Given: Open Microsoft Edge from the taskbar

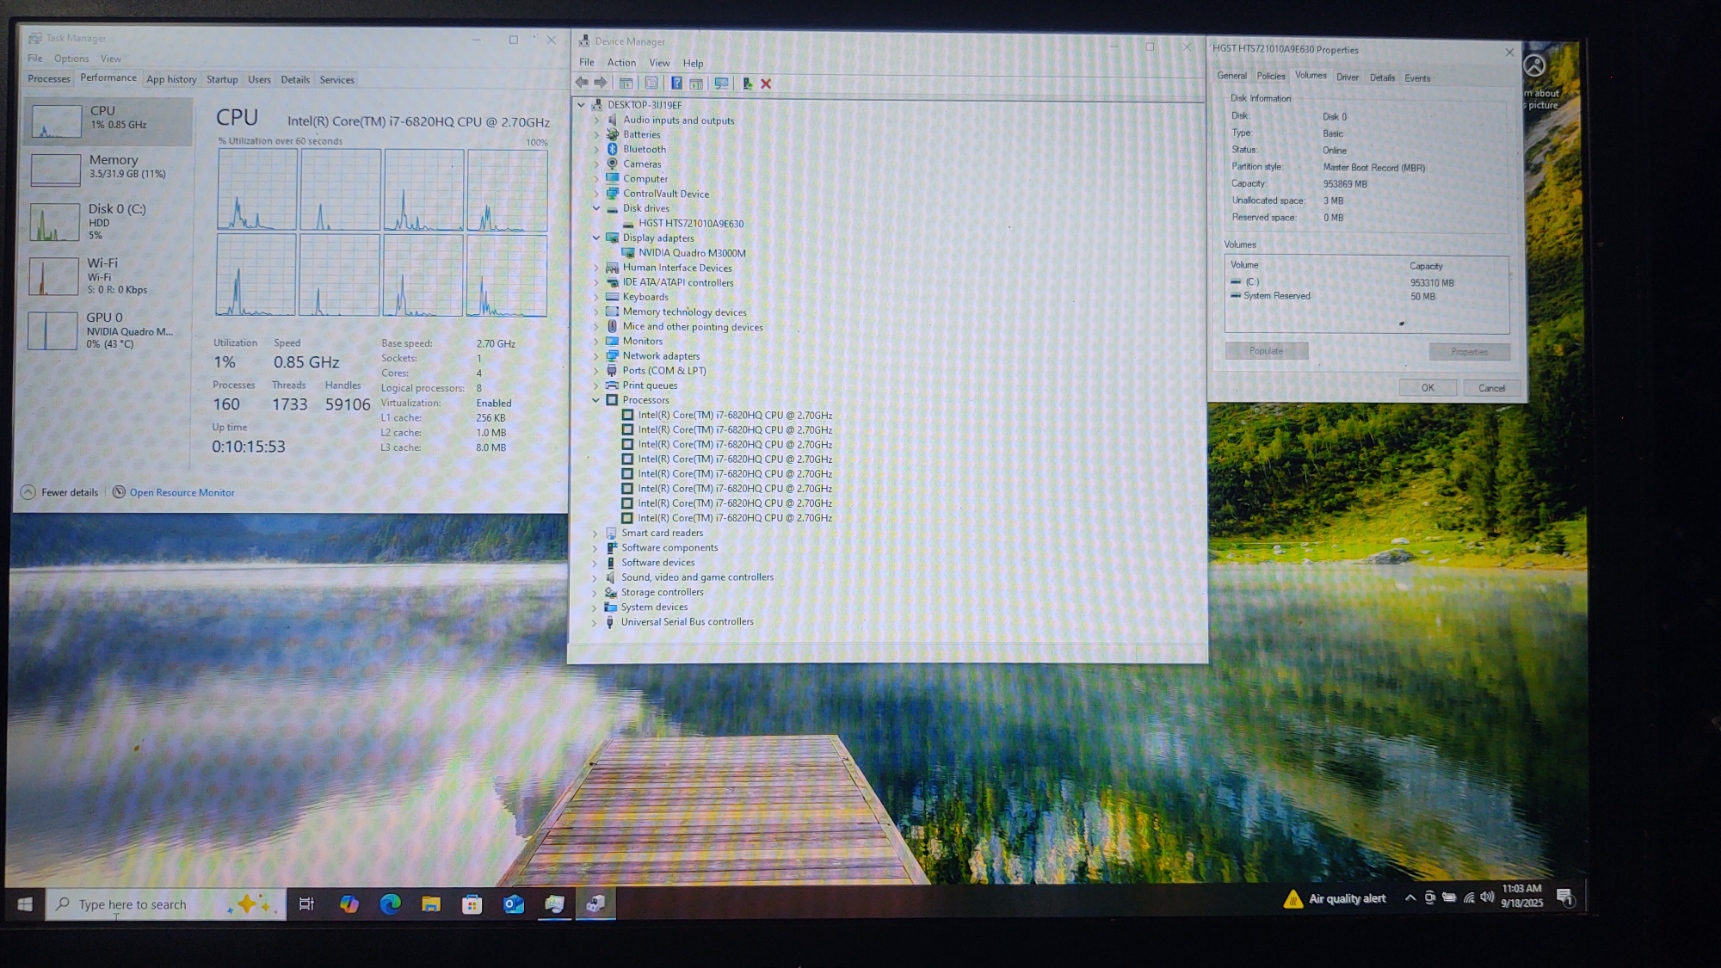Looking at the screenshot, I should (390, 904).
